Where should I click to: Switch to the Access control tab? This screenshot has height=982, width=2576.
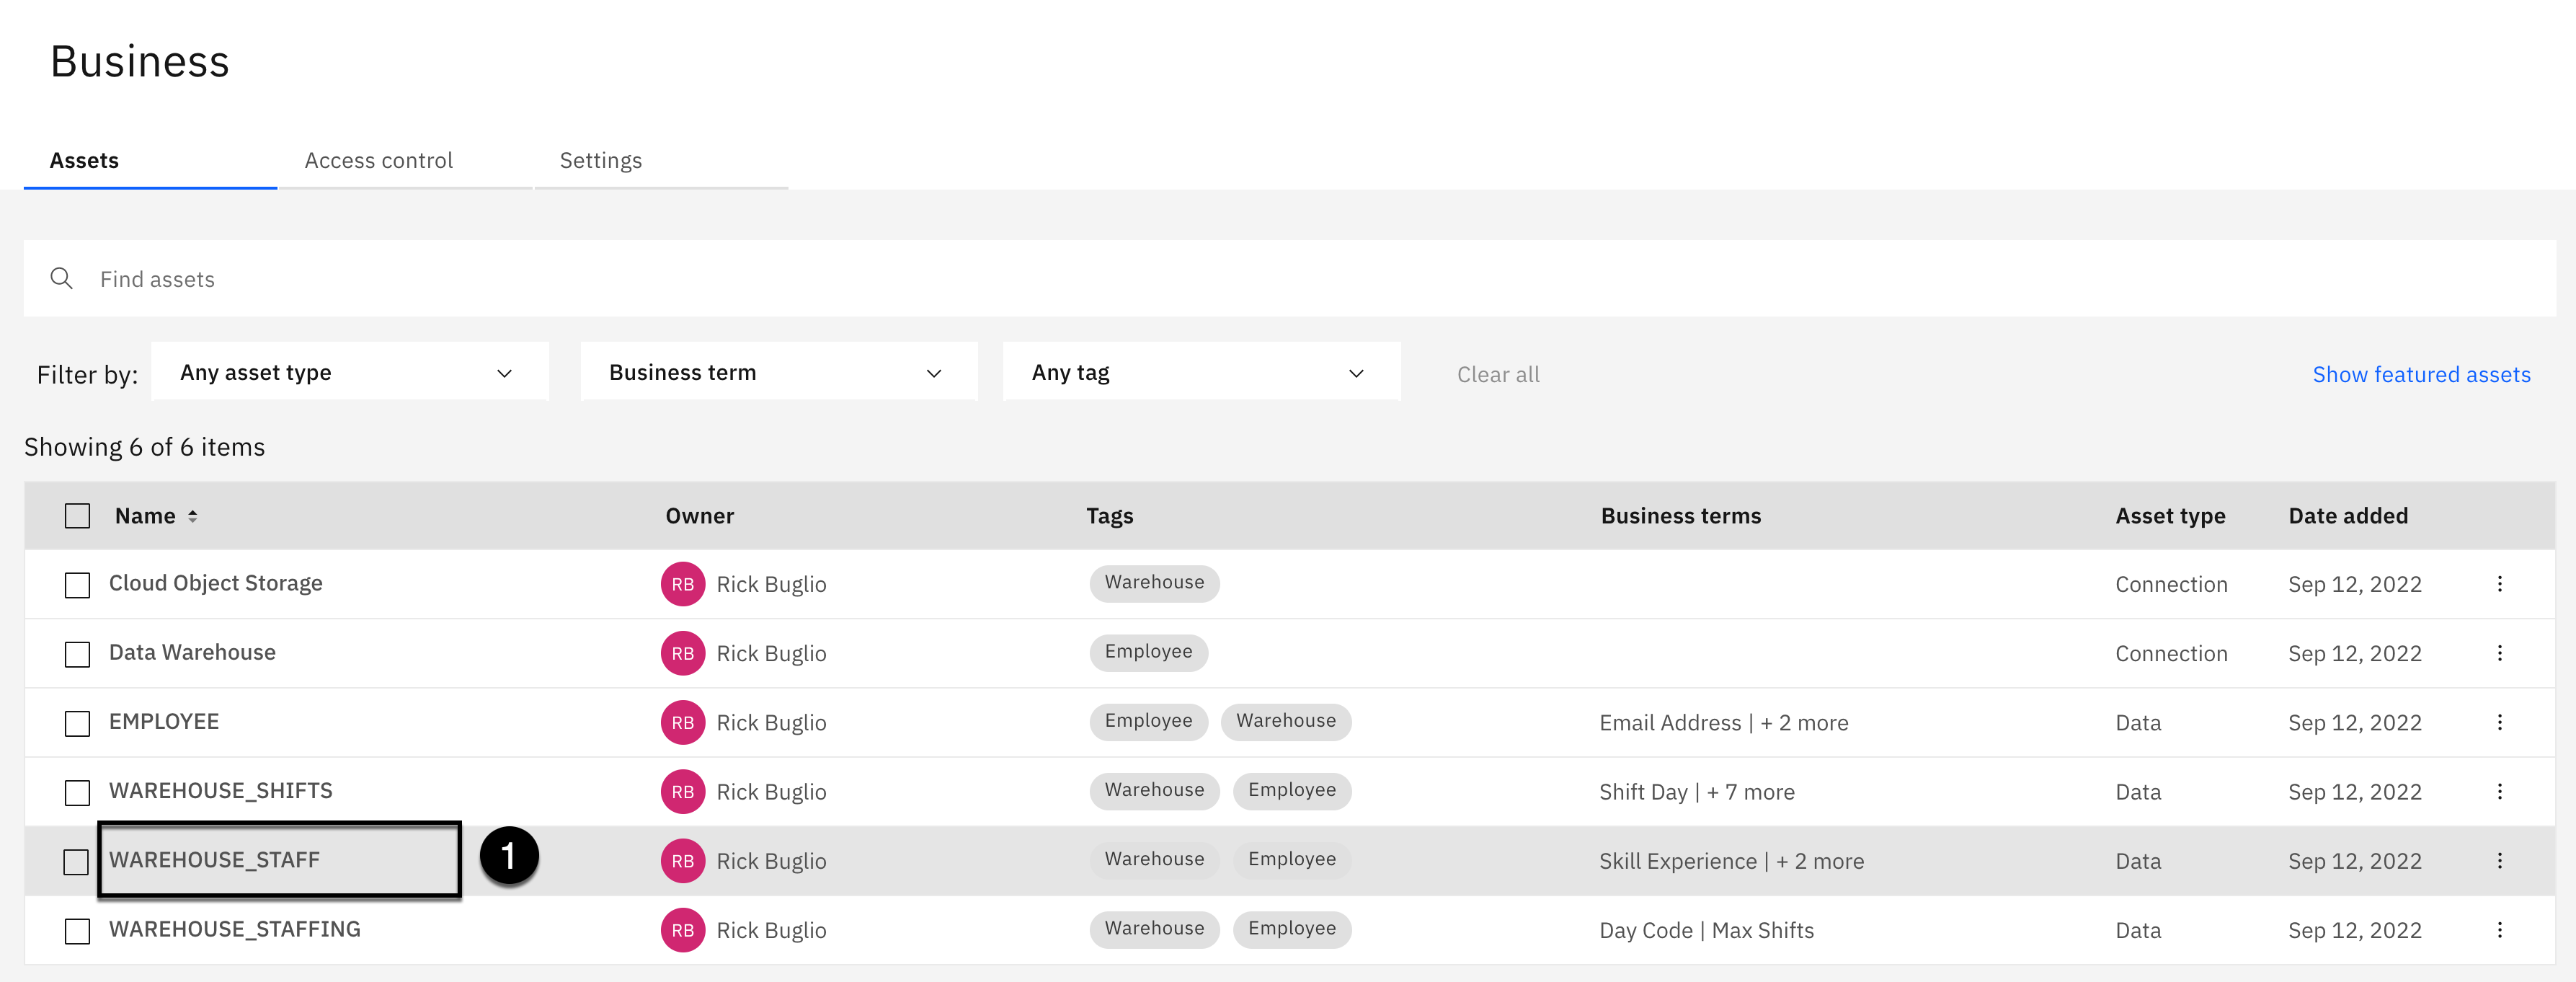pos(378,161)
